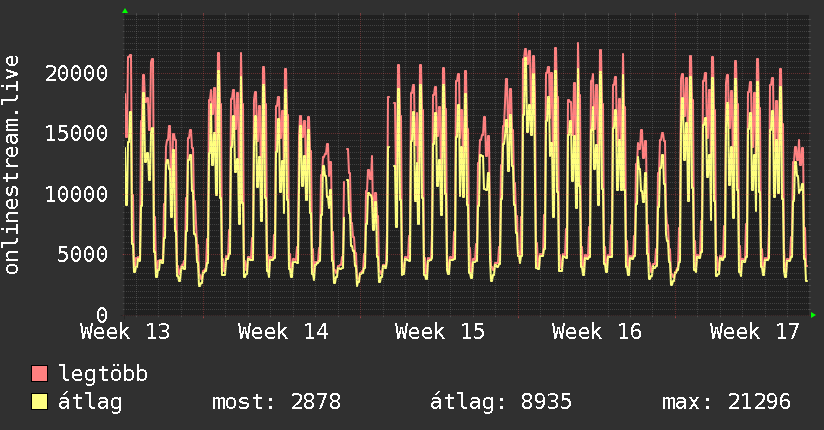Click the 'most: 2878' current value
Screen dimensions: 824x430
pos(277,402)
